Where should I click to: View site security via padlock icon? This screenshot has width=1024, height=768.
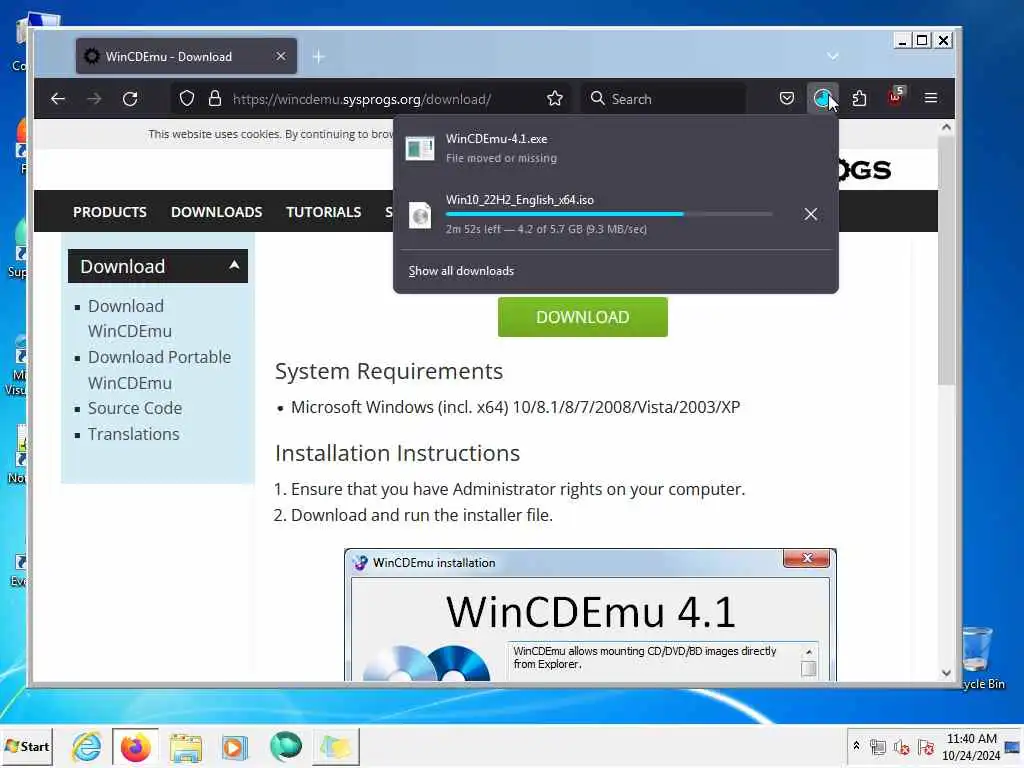(x=215, y=99)
